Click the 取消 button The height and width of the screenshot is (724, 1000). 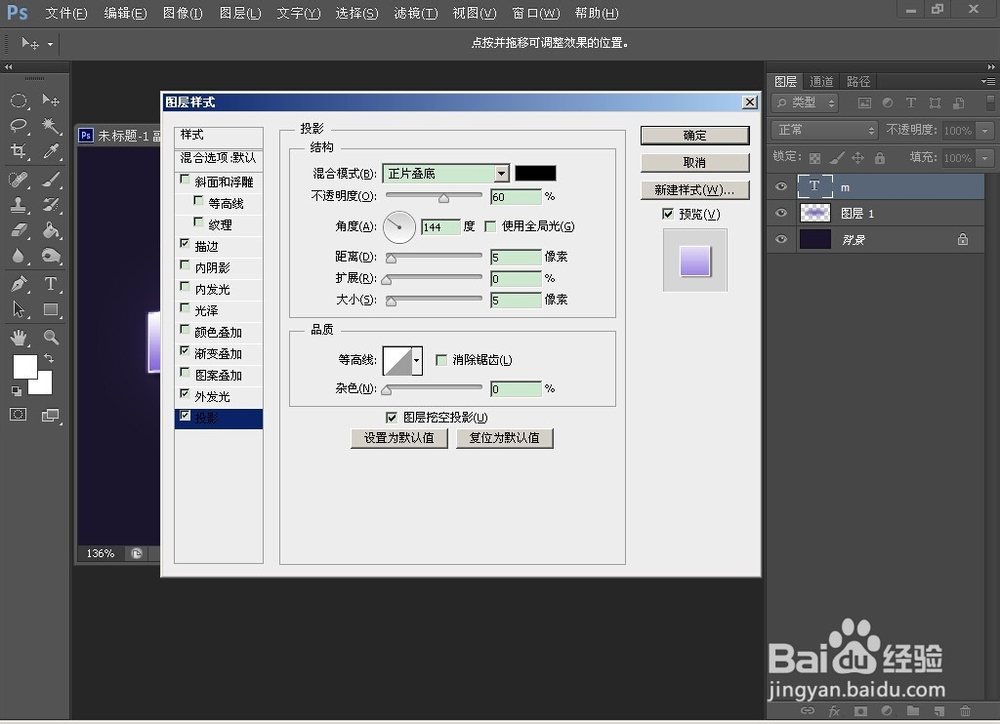tap(695, 163)
